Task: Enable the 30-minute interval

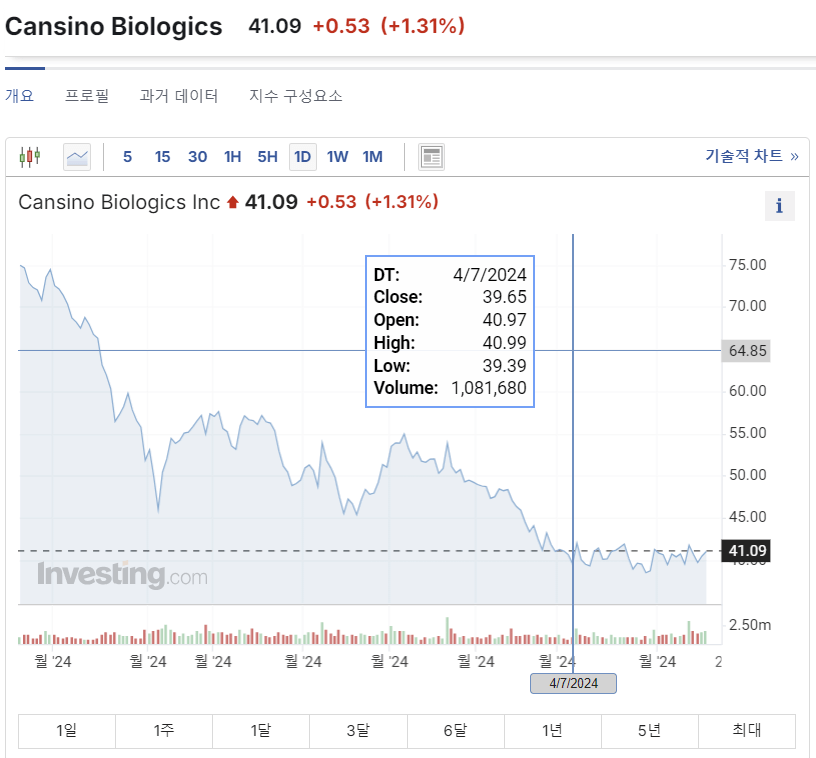Action: (x=197, y=156)
